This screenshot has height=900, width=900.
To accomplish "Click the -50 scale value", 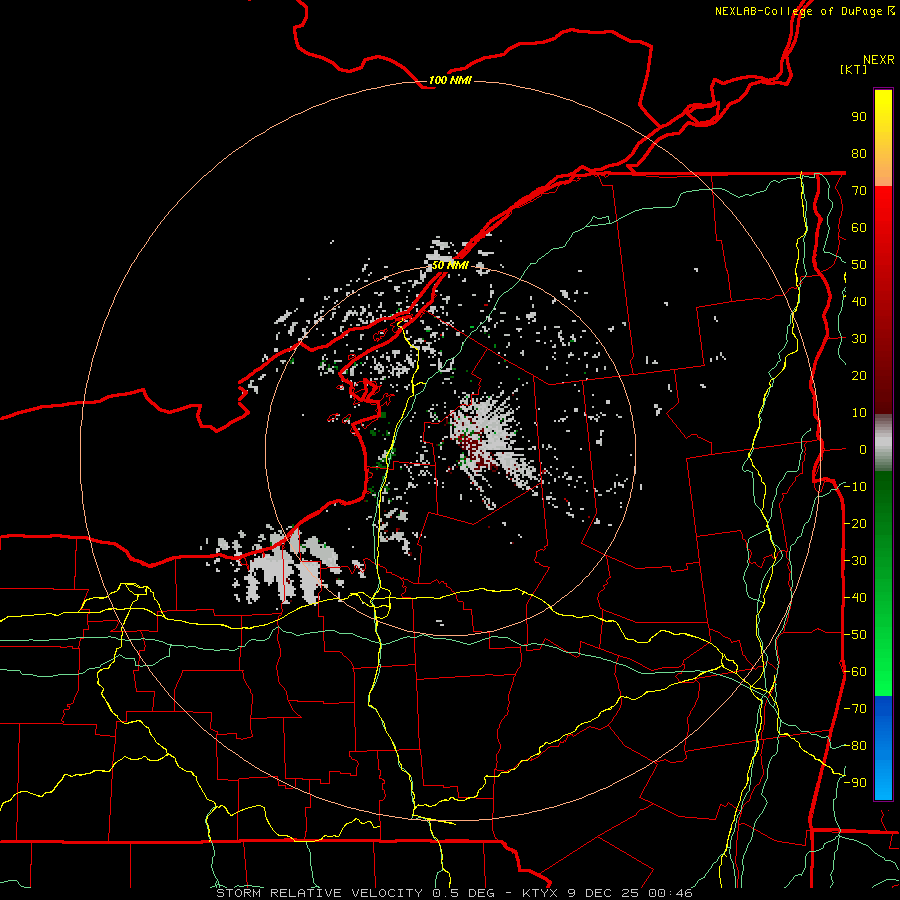I will [x=855, y=635].
